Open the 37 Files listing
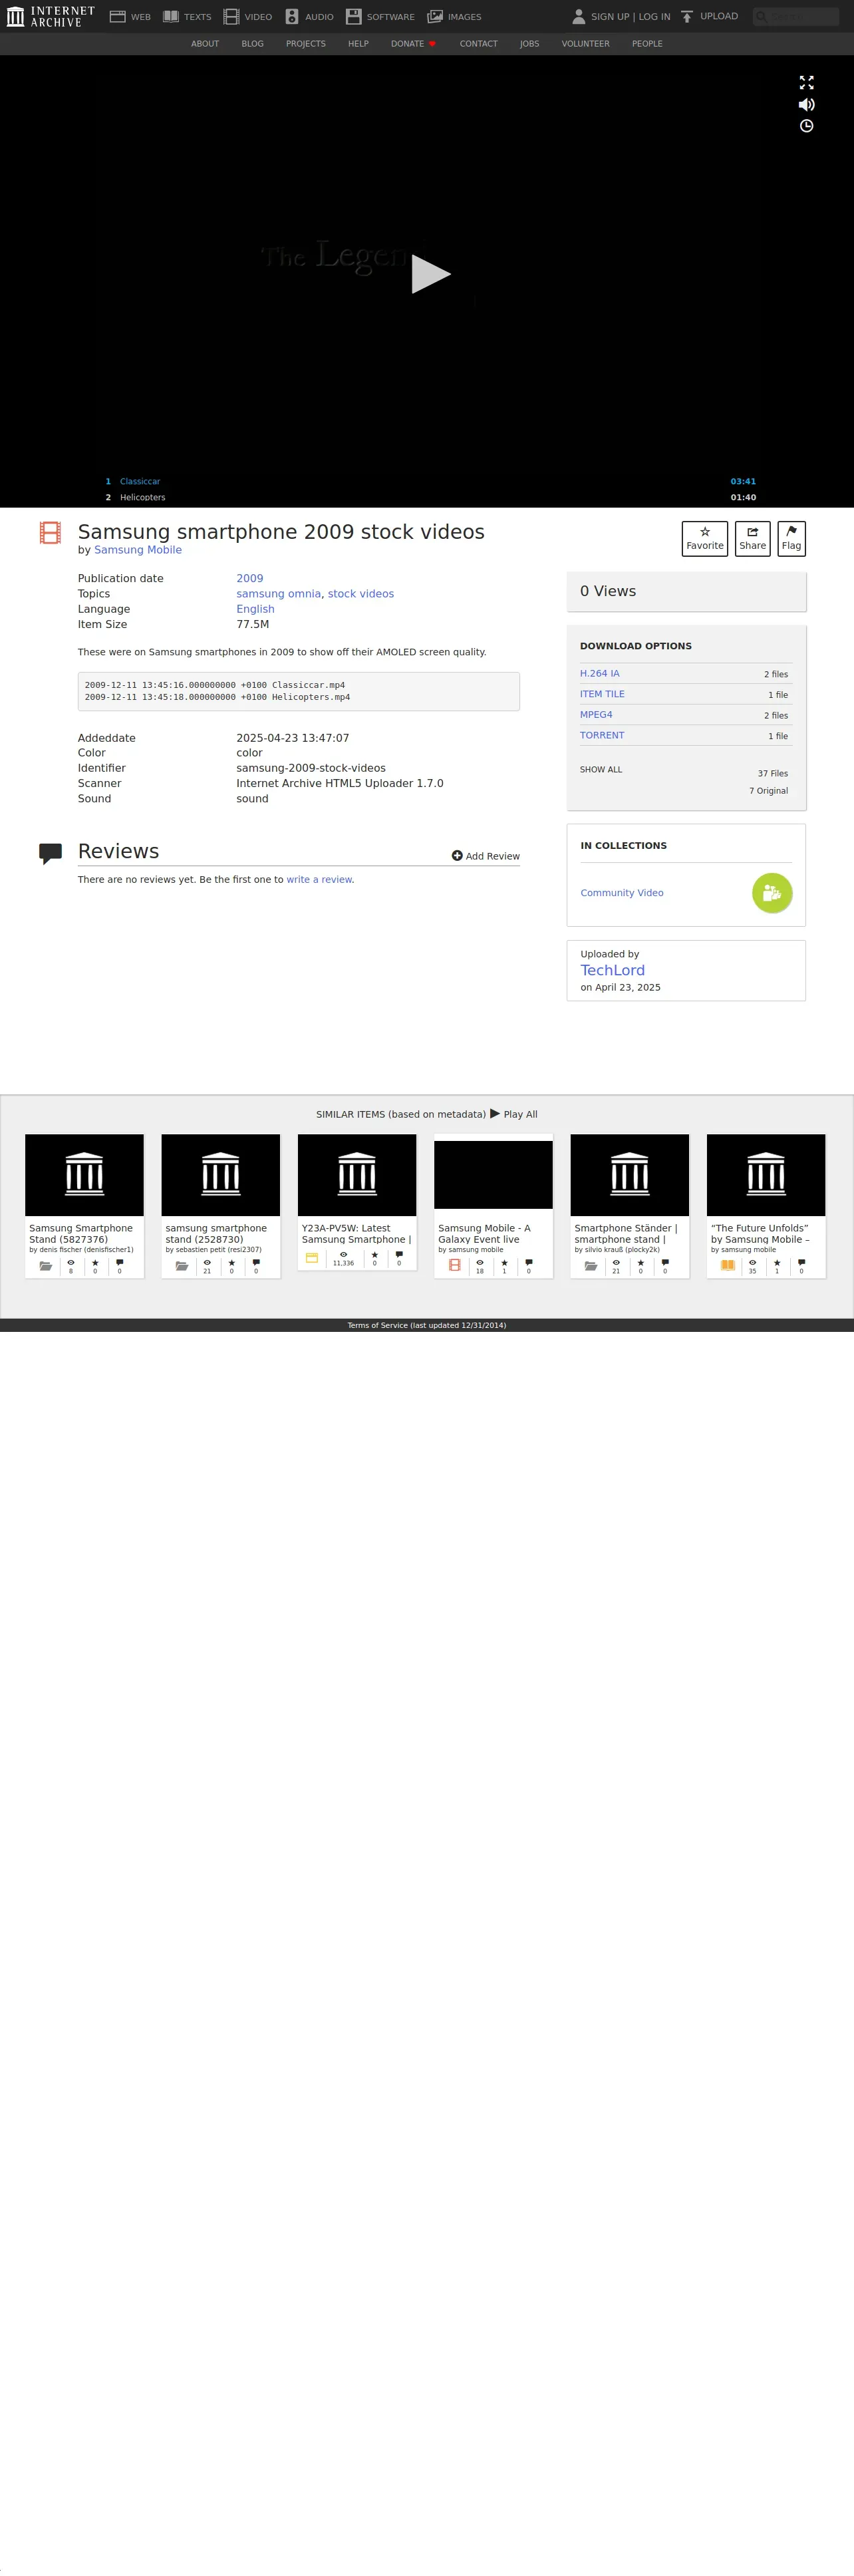 click(772, 774)
